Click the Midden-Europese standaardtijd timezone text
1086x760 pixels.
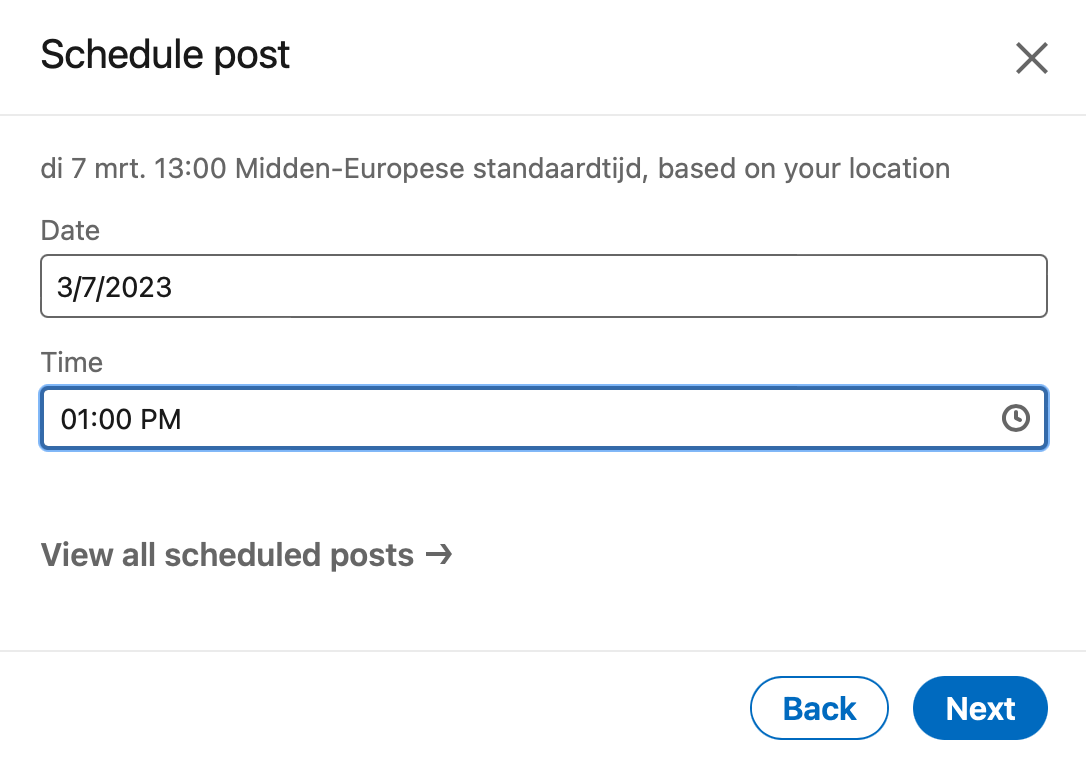(x=442, y=168)
